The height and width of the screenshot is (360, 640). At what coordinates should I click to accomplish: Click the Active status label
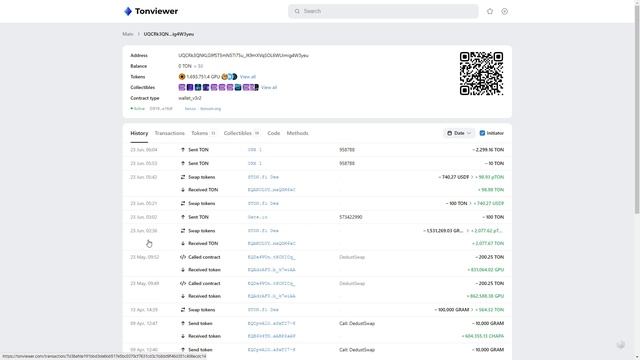click(x=138, y=109)
